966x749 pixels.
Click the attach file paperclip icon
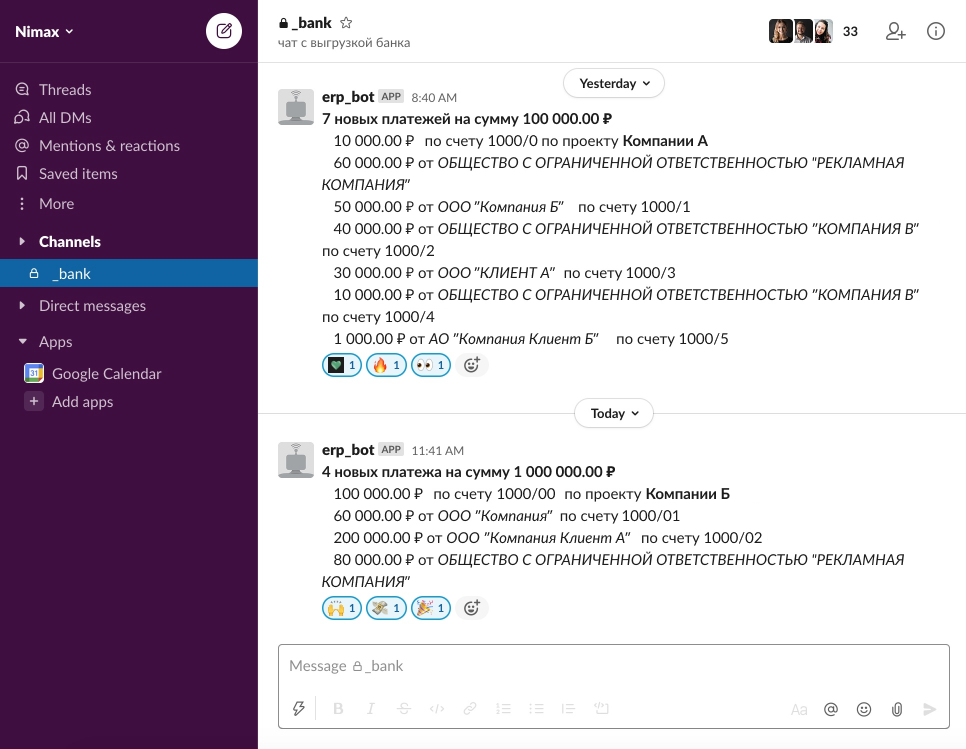click(x=897, y=709)
